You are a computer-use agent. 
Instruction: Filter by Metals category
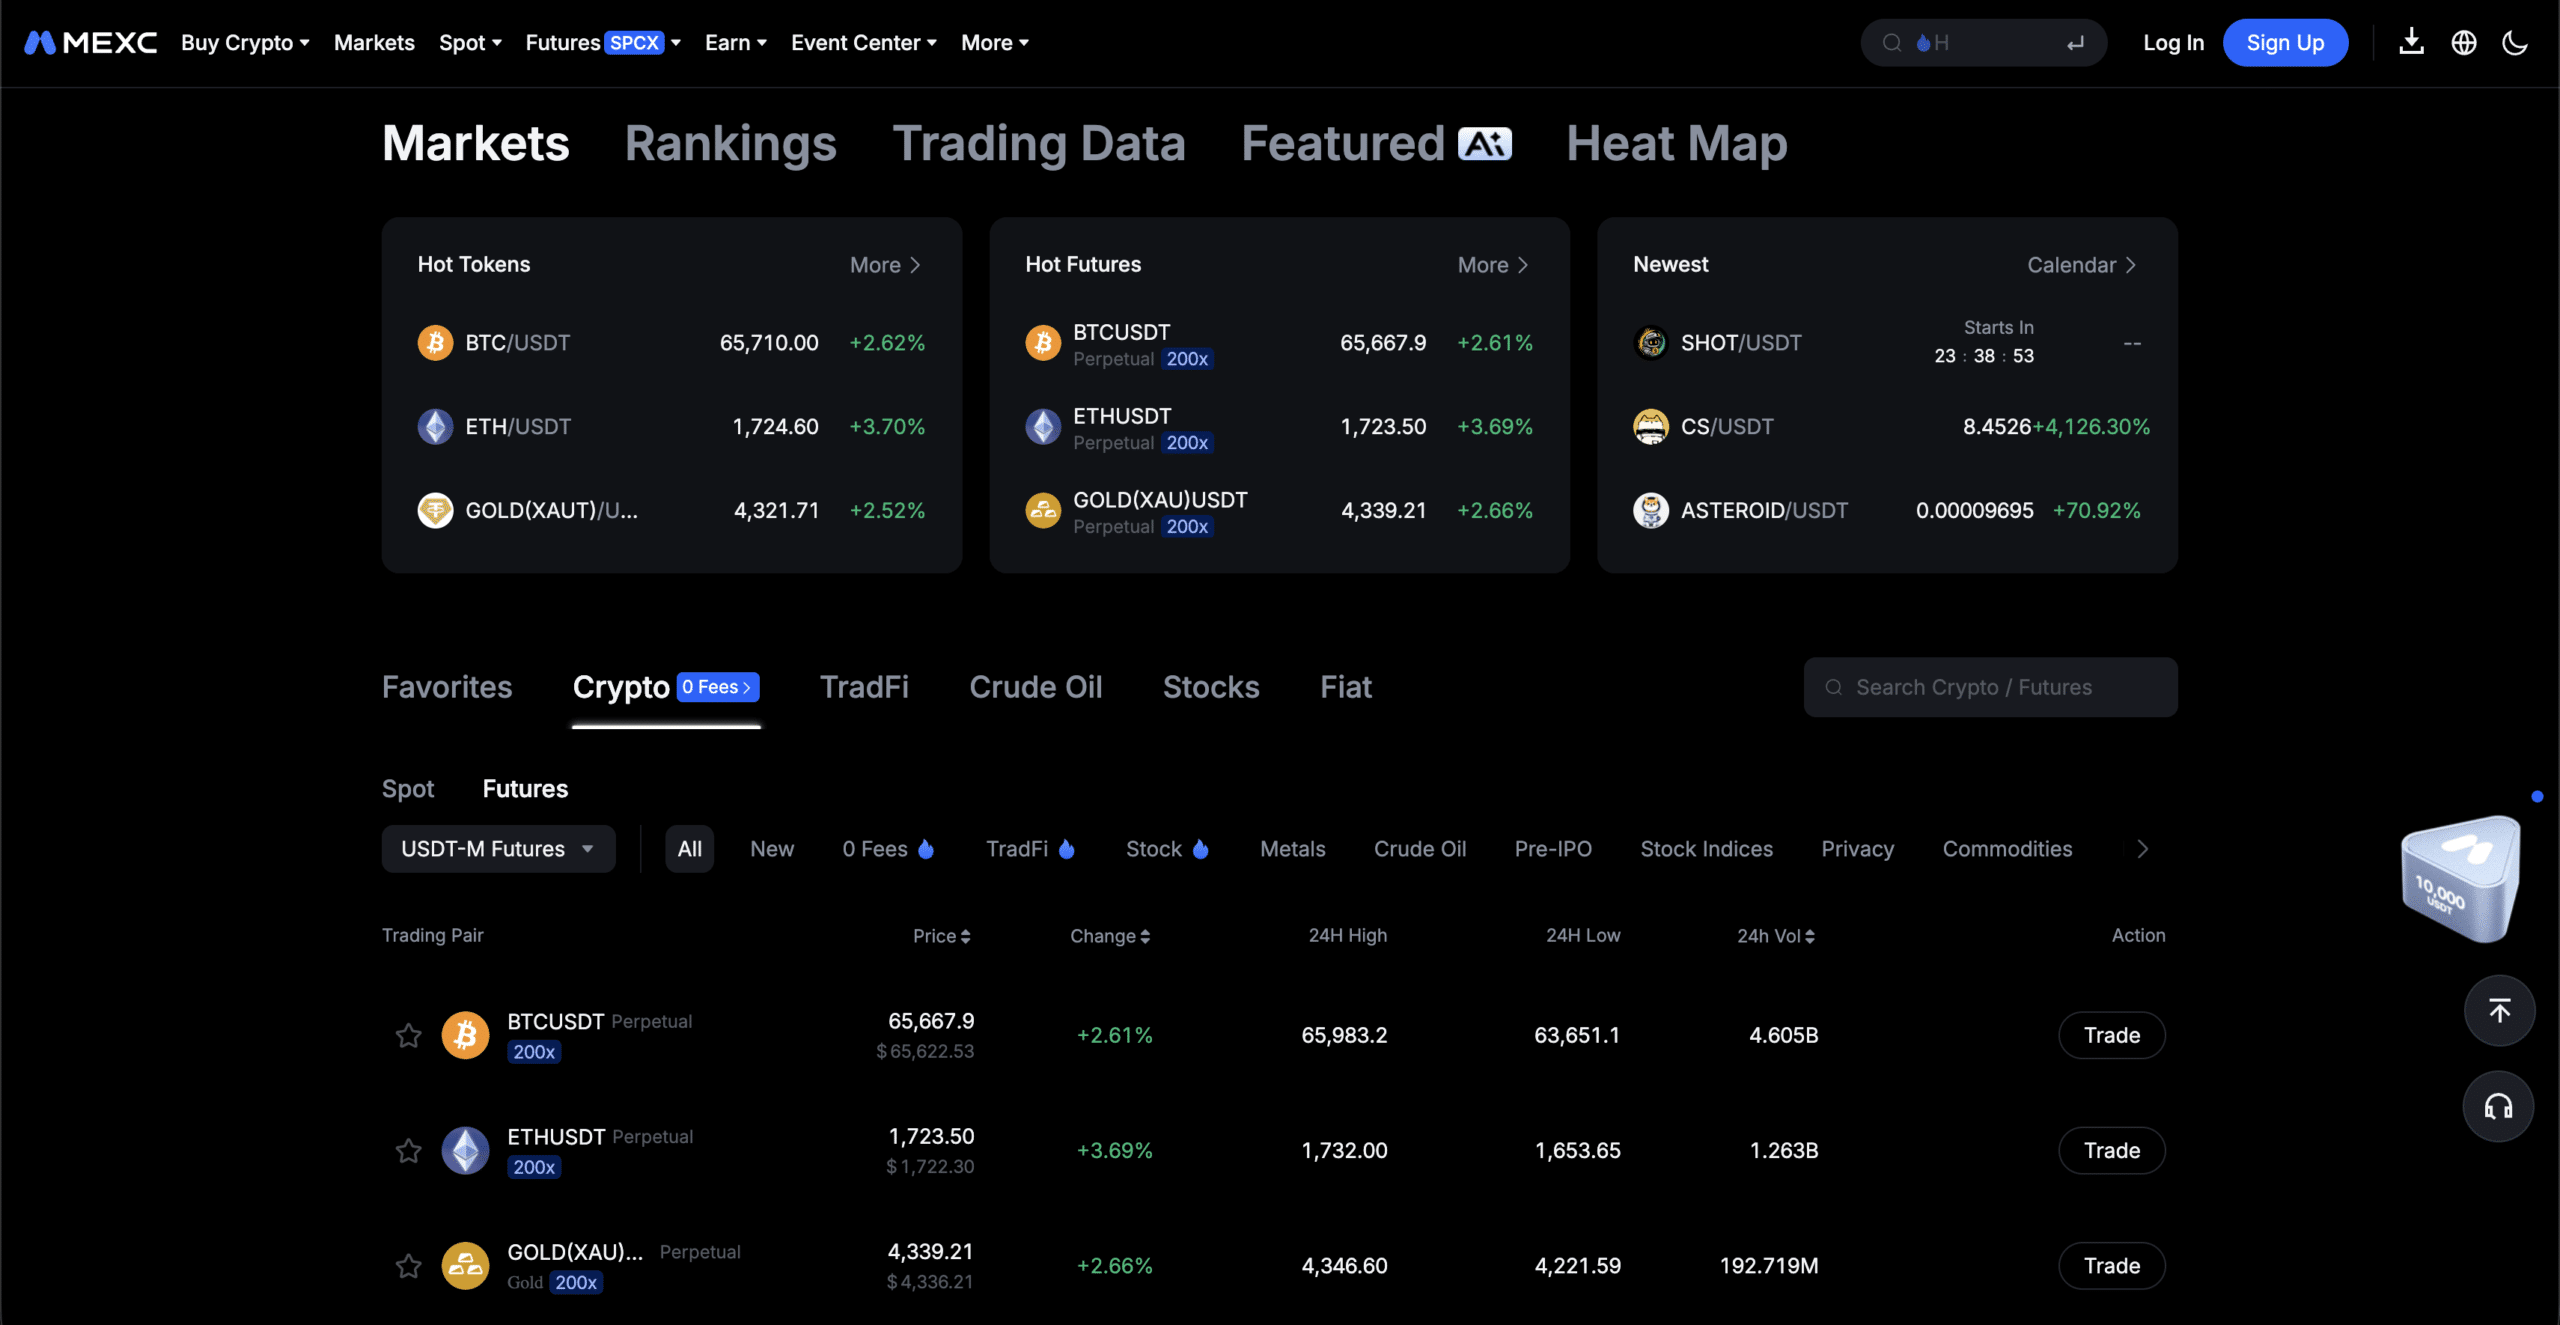(x=1293, y=849)
